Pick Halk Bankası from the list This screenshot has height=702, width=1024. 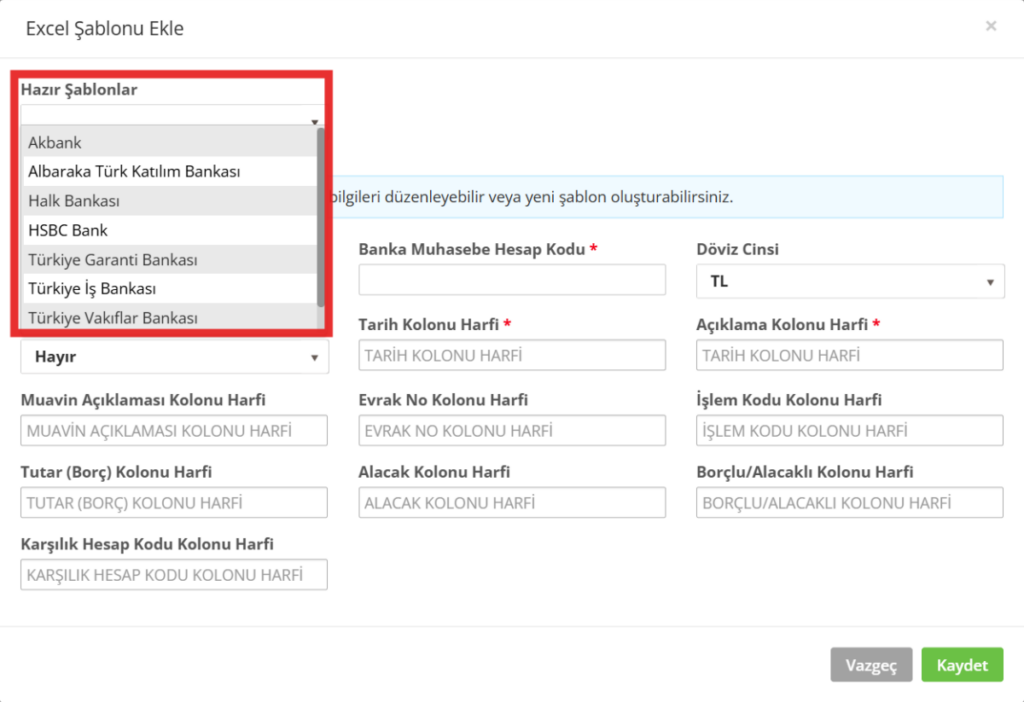pyautogui.click(x=170, y=200)
